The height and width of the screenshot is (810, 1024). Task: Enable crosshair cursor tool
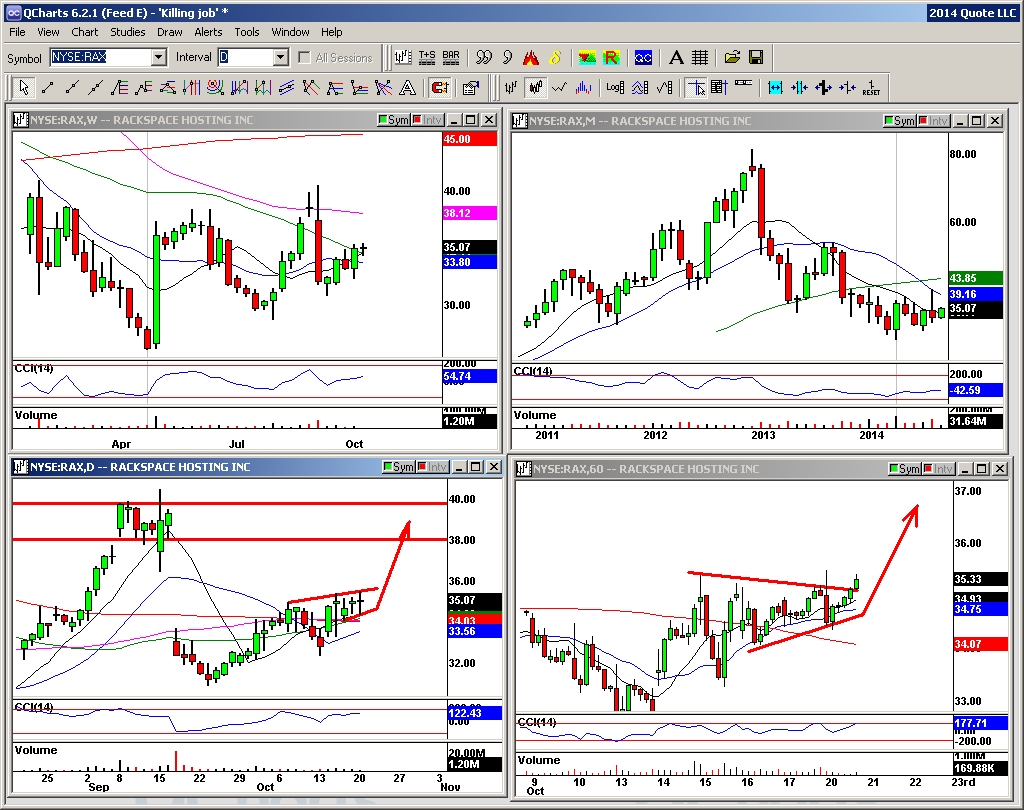pyautogui.click(x=696, y=87)
